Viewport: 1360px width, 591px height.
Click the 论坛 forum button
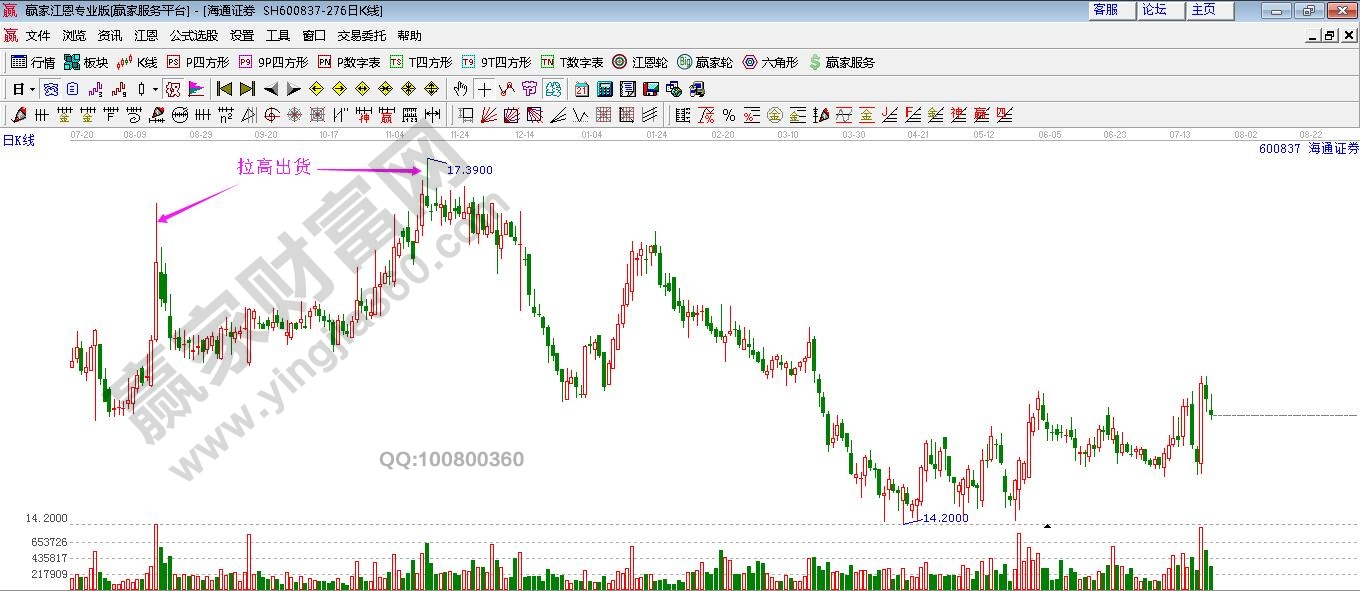point(1154,10)
